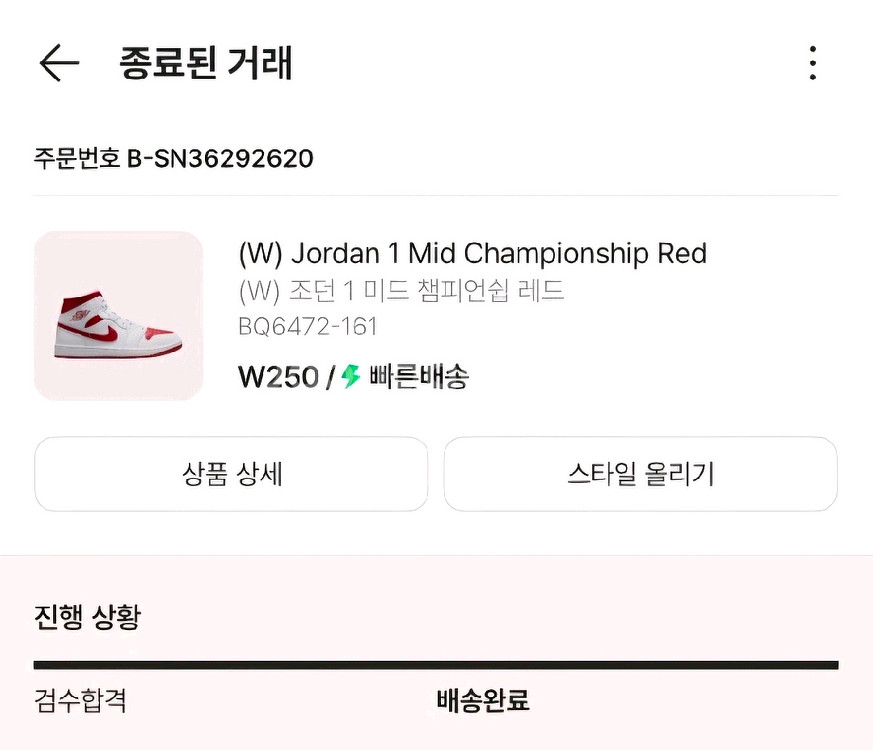Select the order number B-SN36292620

point(220,158)
